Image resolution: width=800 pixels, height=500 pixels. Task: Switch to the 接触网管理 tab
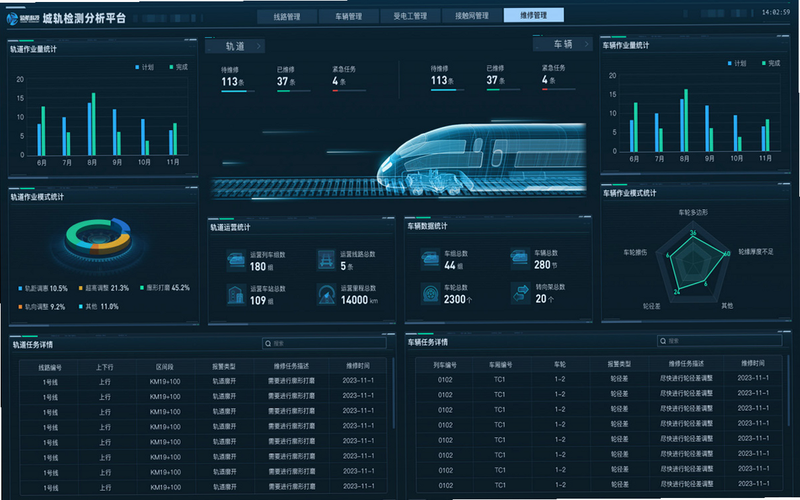[x=472, y=16]
